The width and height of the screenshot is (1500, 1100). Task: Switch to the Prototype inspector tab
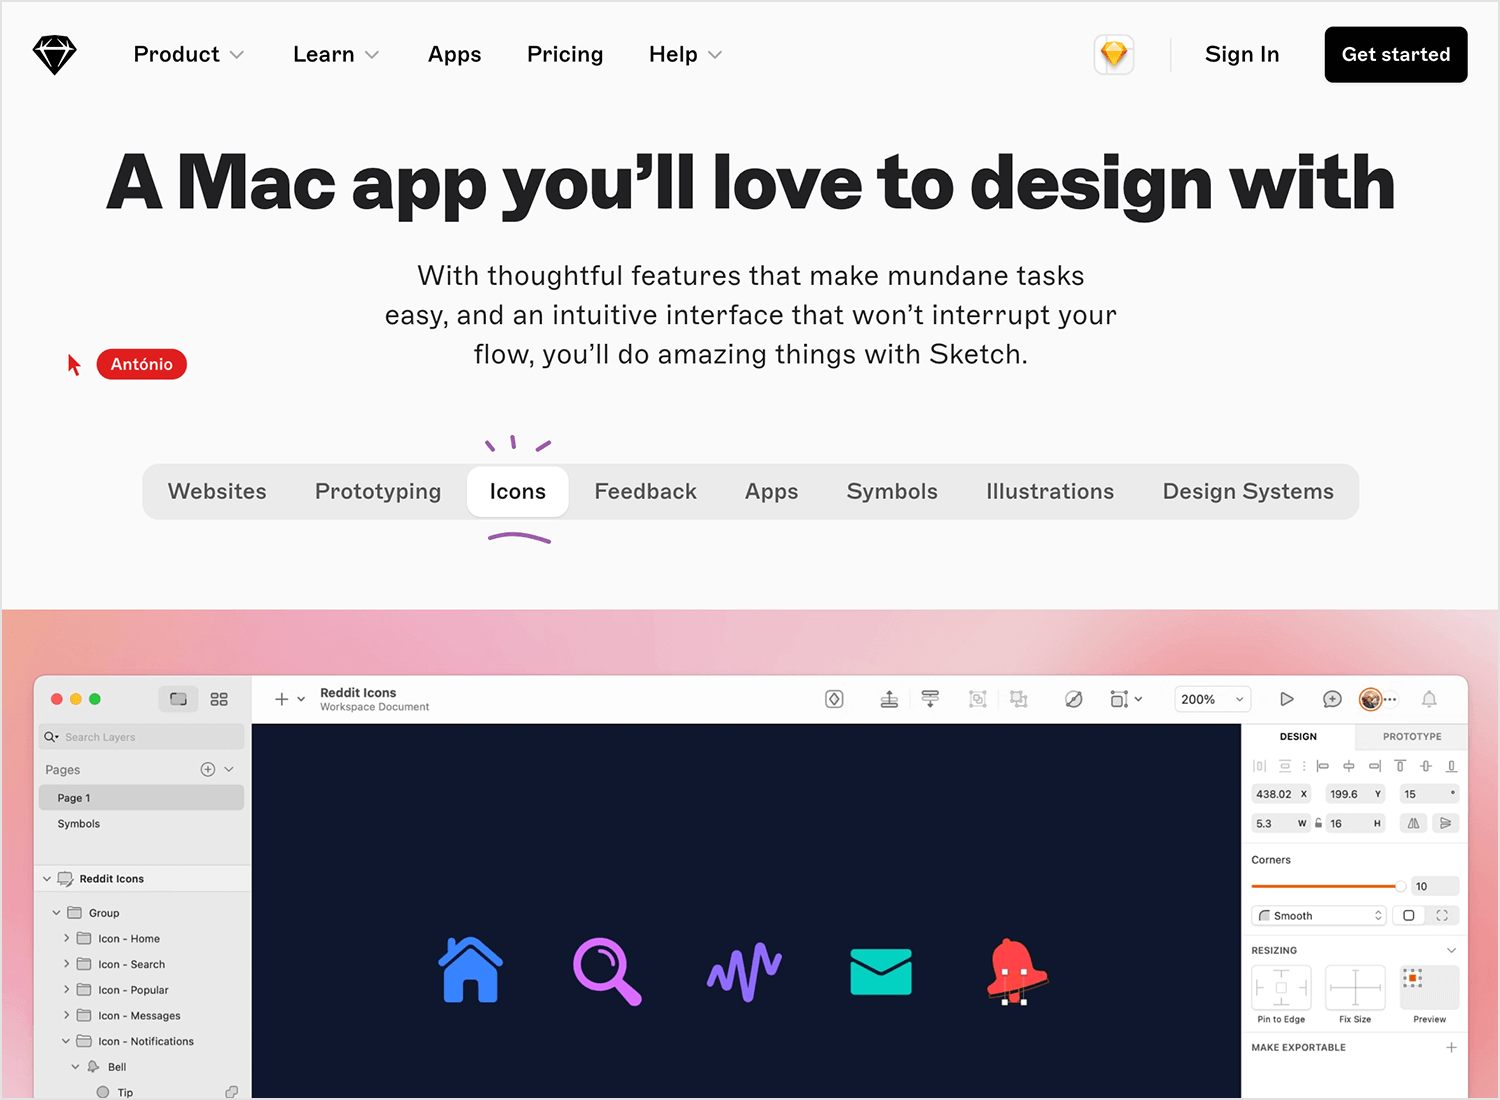click(1411, 736)
